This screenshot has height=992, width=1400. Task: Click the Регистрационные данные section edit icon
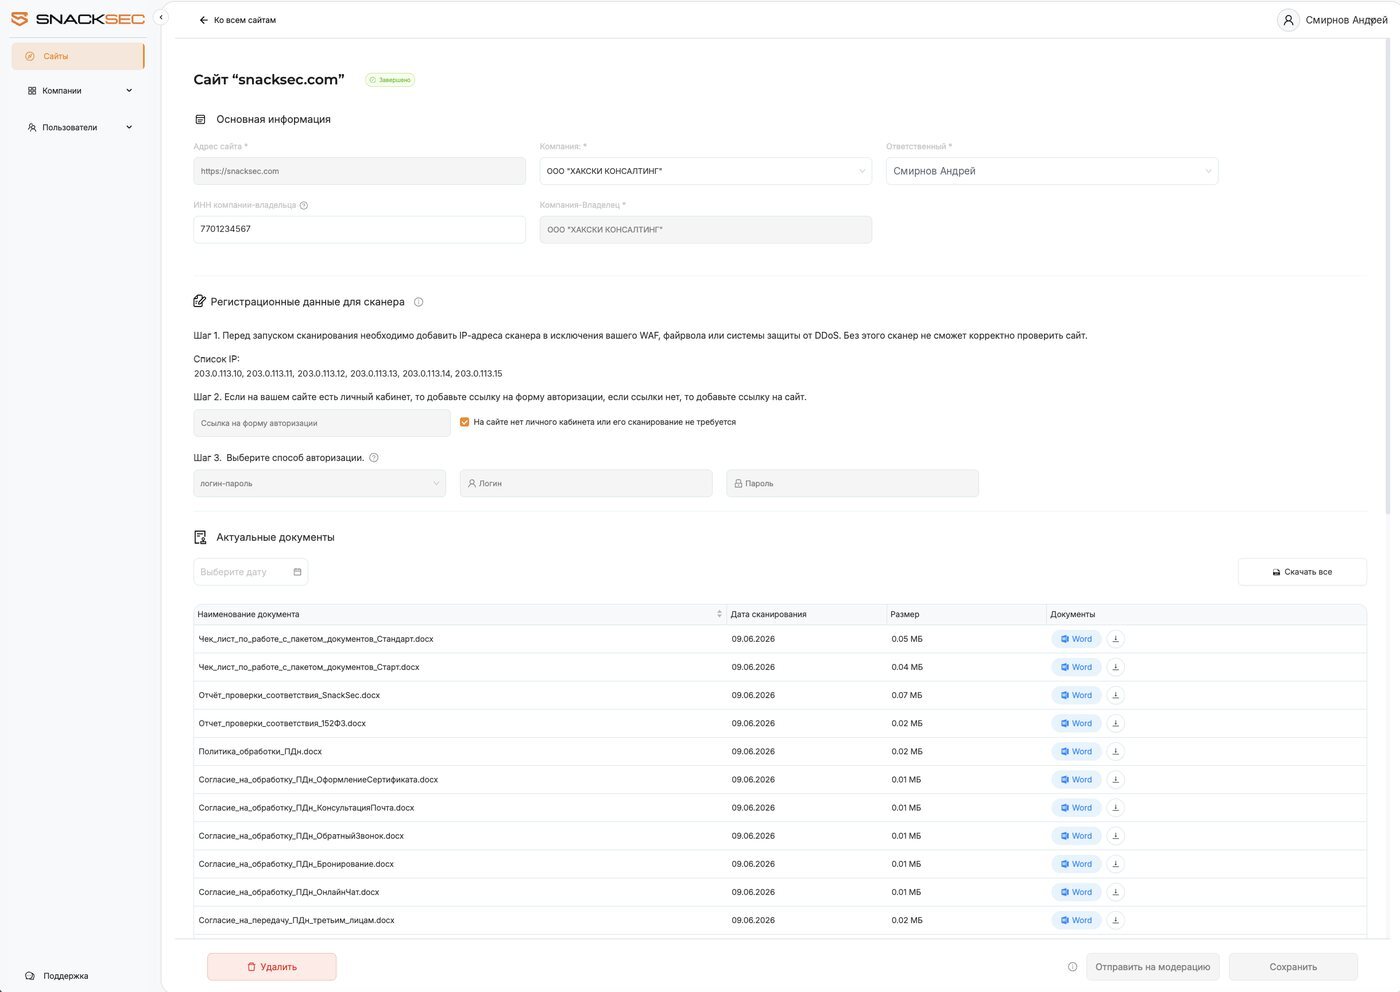point(199,301)
